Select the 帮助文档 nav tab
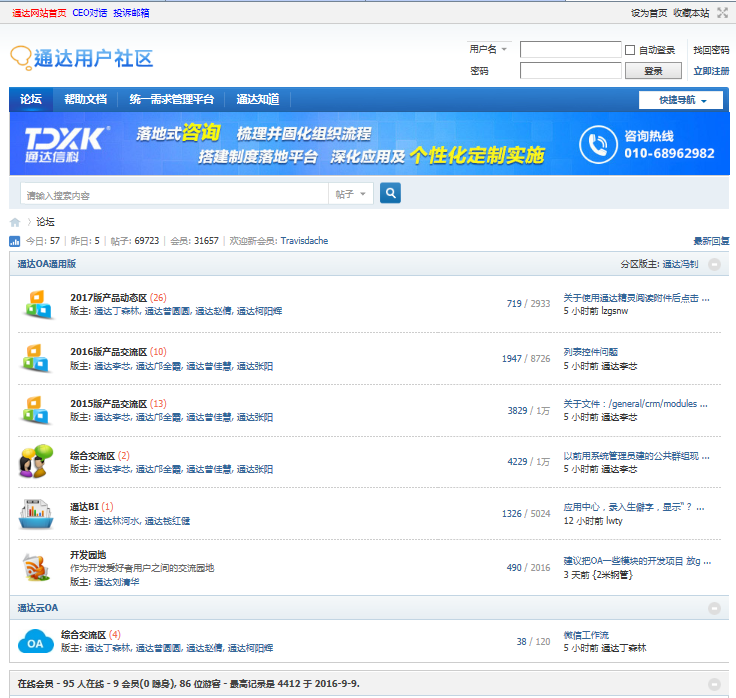The width and height of the screenshot is (736, 698). coord(85,99)
